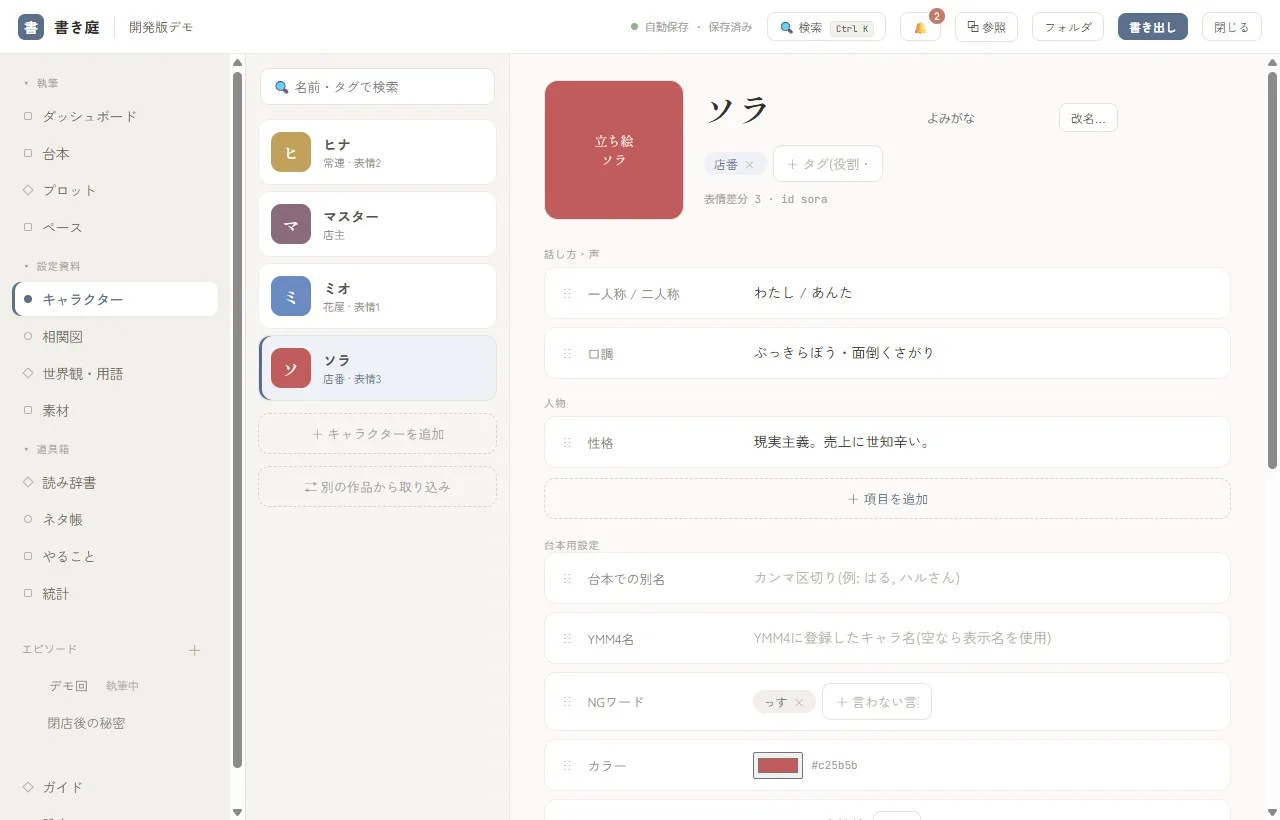The height and width of the screenshot is (820, 1280).
Task: Add a new episode with the plus icon
Action: [x=195, y=650]
